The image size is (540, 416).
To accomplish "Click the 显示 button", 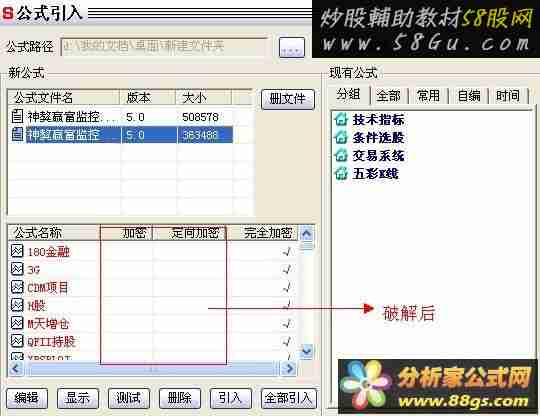I will point(78,398).
